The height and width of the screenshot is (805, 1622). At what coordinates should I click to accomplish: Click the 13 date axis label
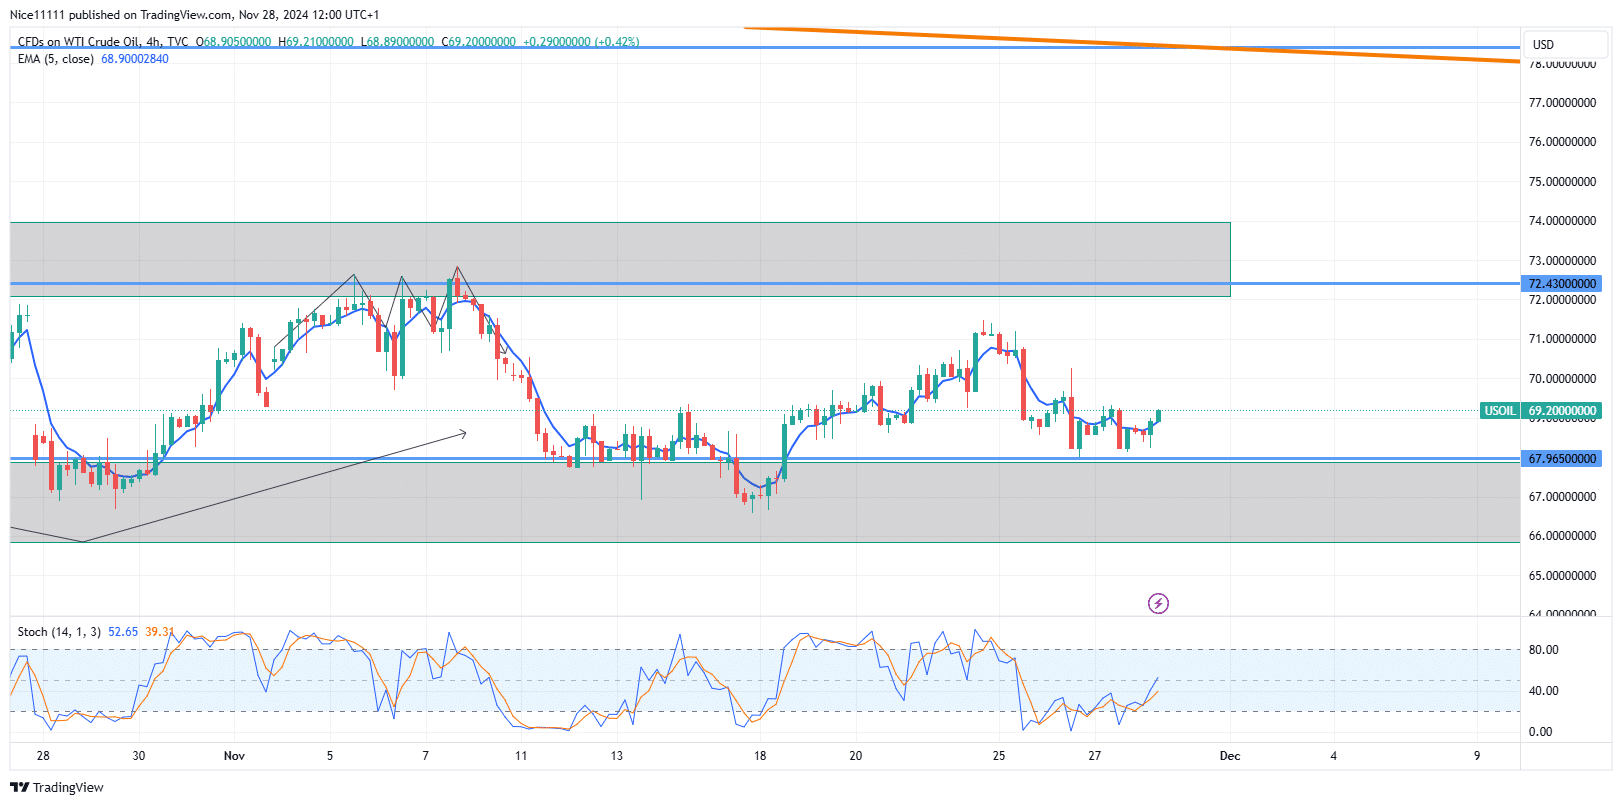[616, 756]
